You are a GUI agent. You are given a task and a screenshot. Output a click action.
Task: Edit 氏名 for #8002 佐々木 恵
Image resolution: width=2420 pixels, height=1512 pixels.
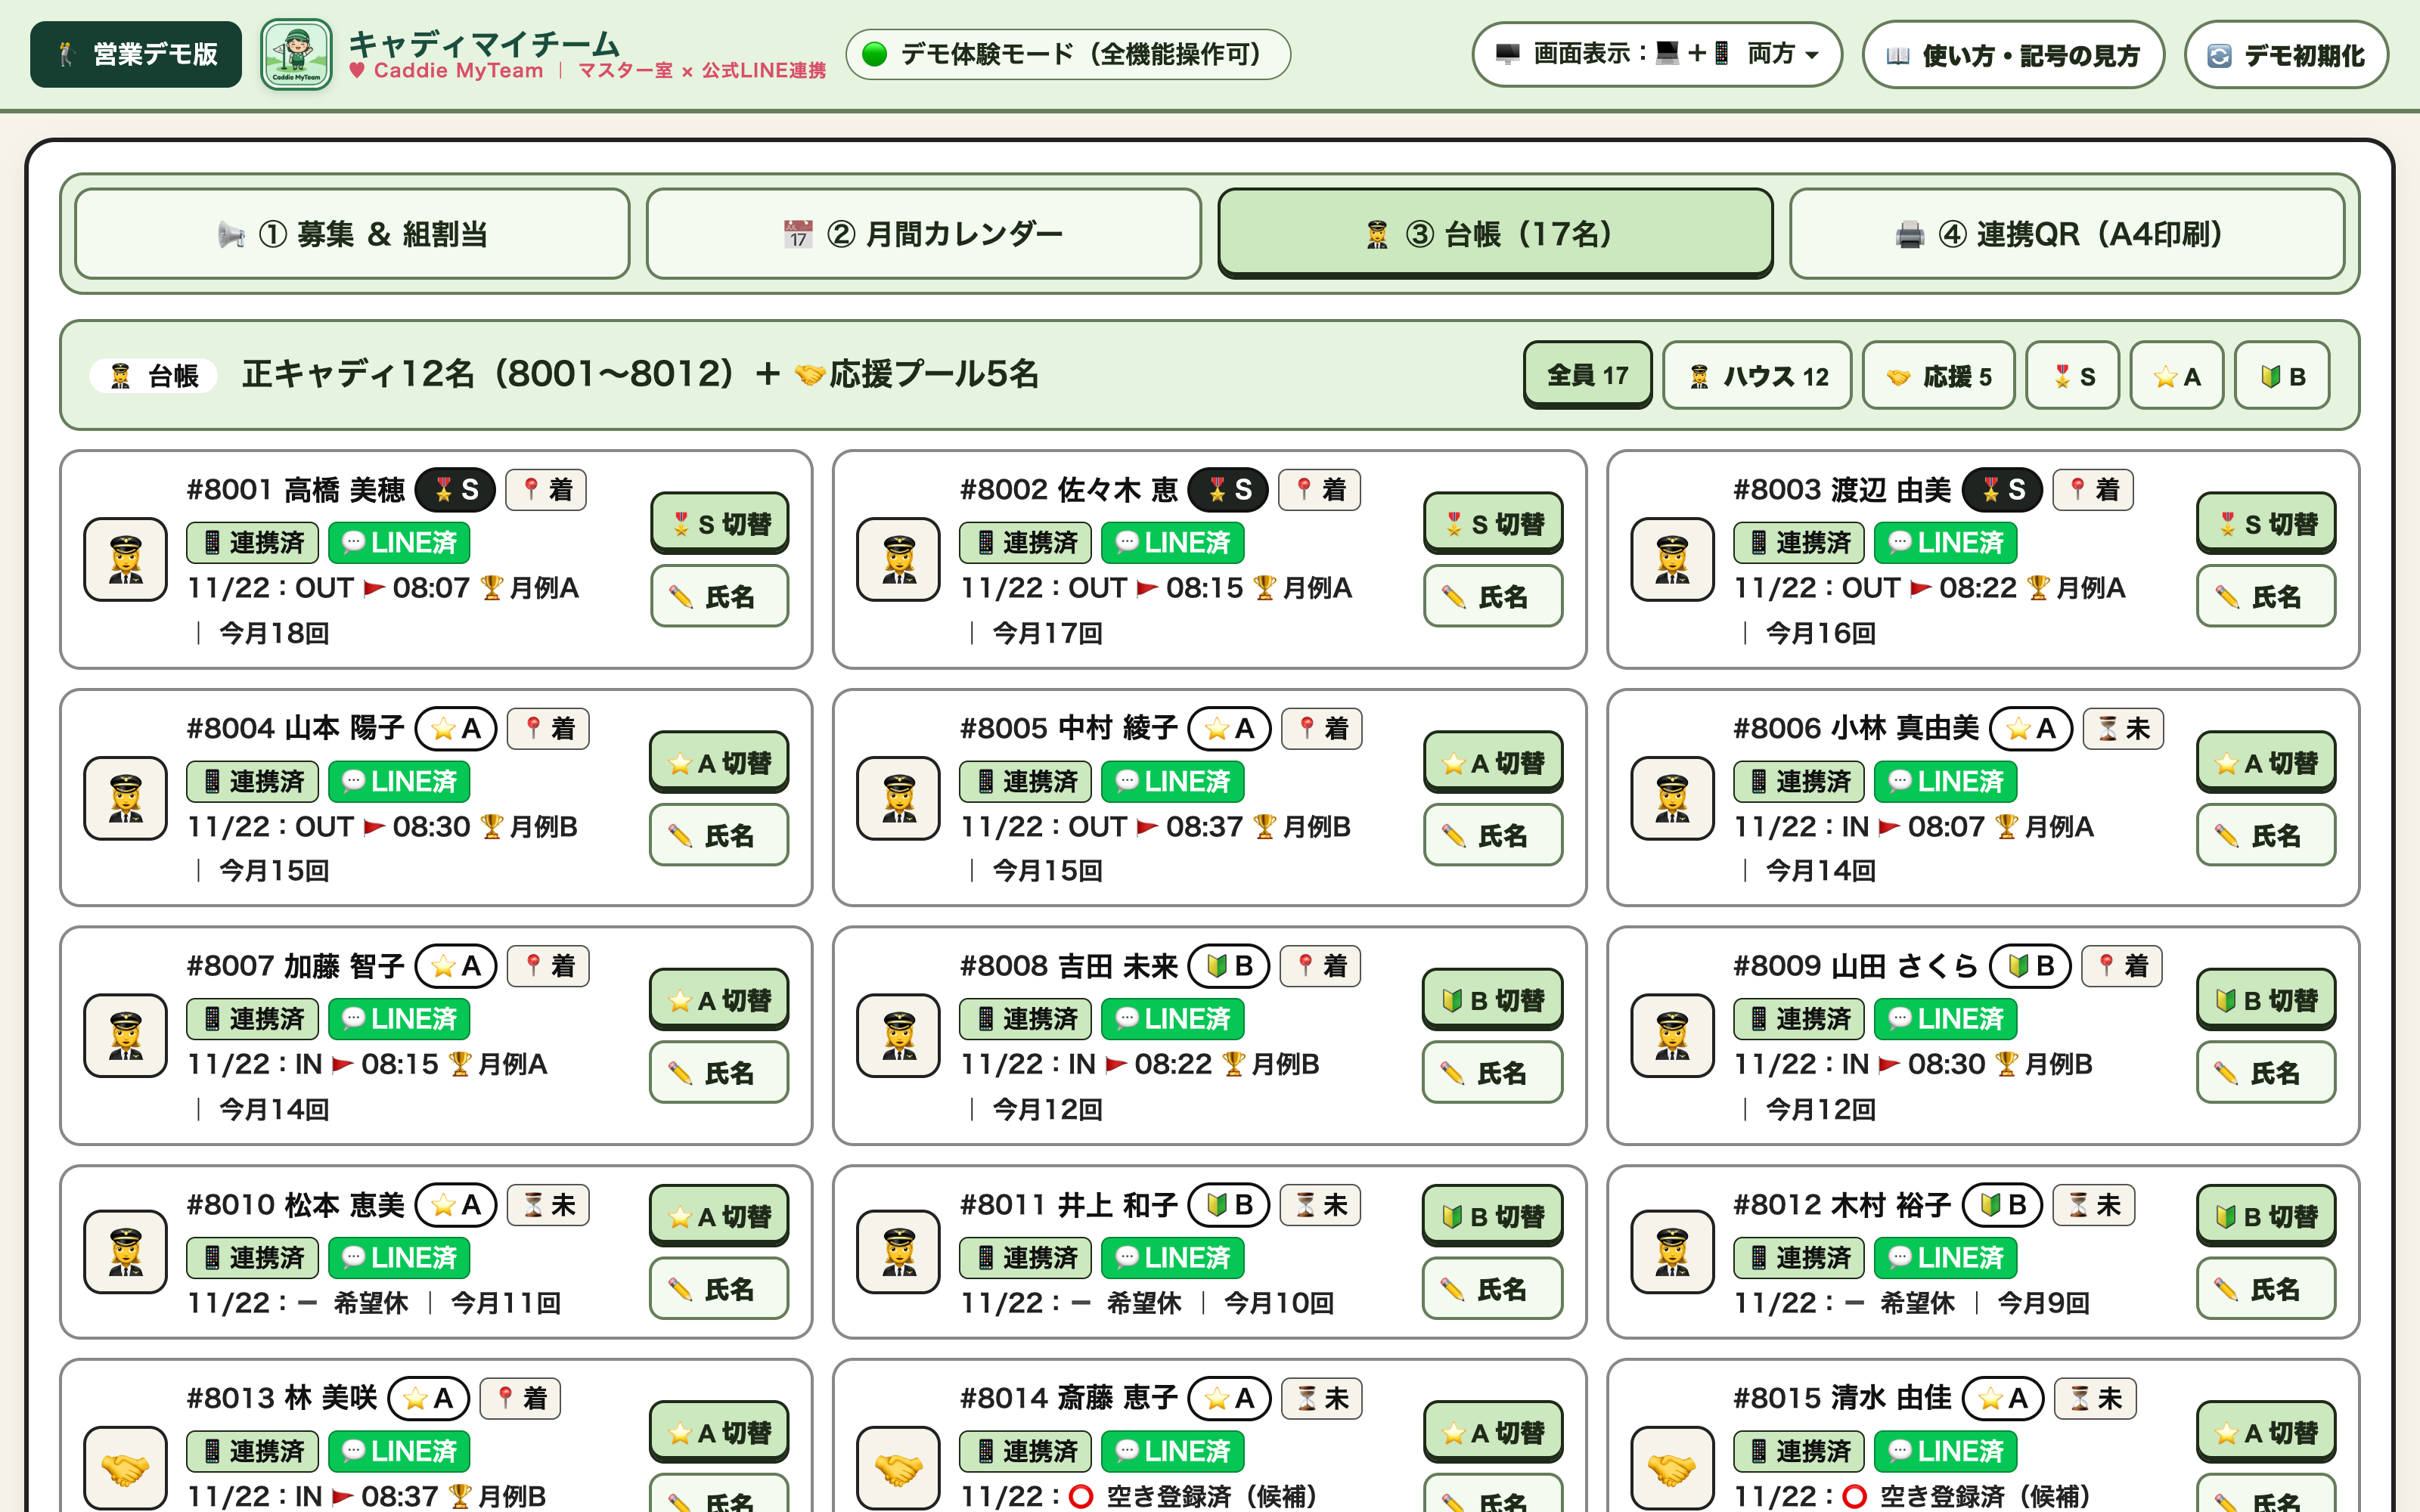[1493, 596]
